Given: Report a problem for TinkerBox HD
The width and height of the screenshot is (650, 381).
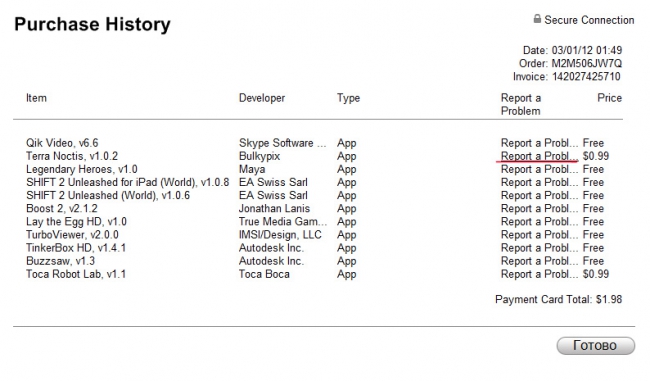Looking at the screenshot, I should coord(539,248).
